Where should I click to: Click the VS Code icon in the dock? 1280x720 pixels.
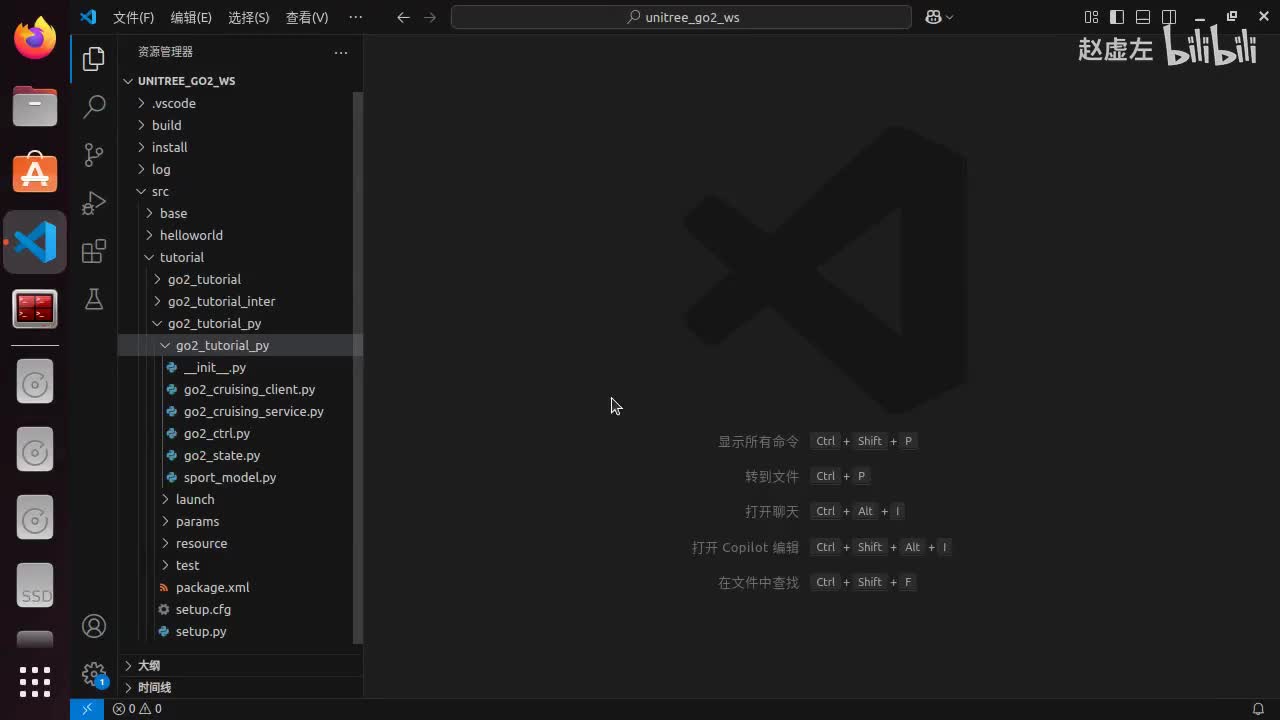(x=35, y=242)
